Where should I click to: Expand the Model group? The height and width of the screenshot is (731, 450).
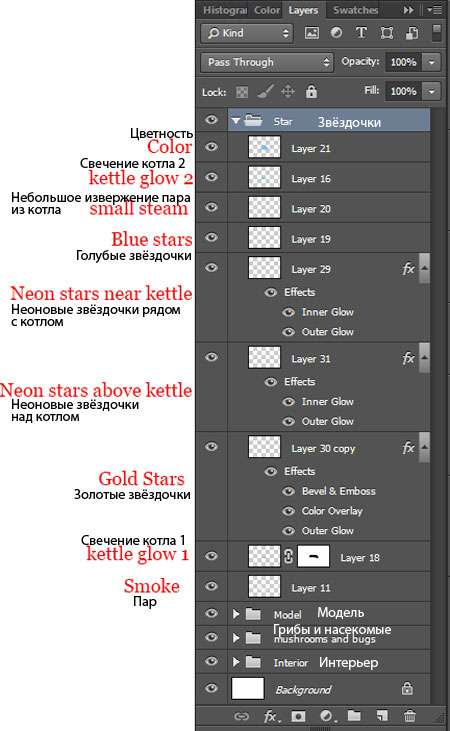coord(236,614)
